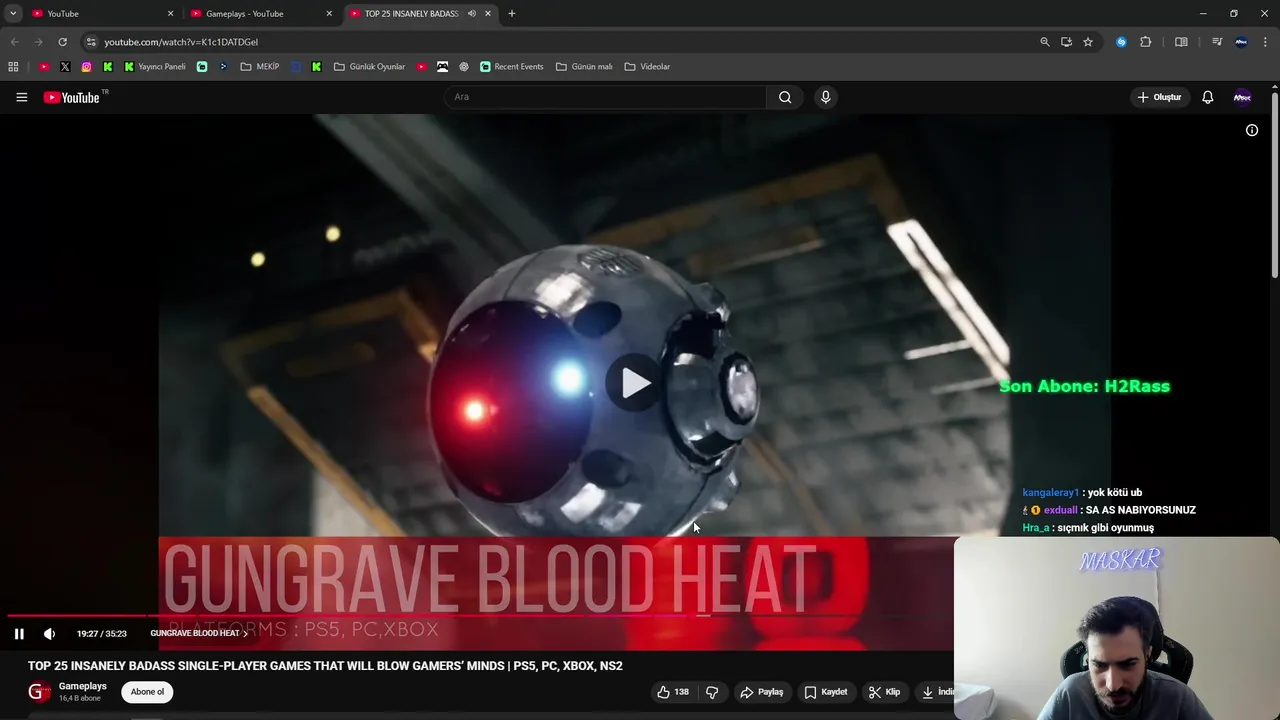Open the YouTube guide hamburger menu

21,97
